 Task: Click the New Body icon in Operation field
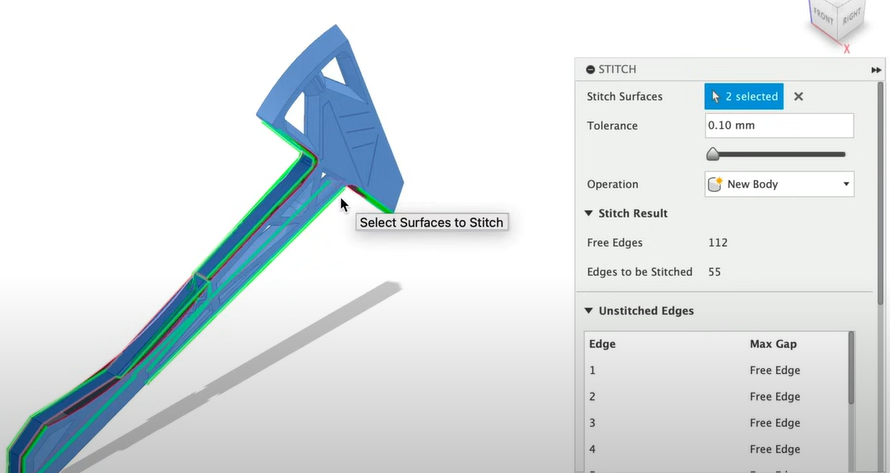(716, 184)
